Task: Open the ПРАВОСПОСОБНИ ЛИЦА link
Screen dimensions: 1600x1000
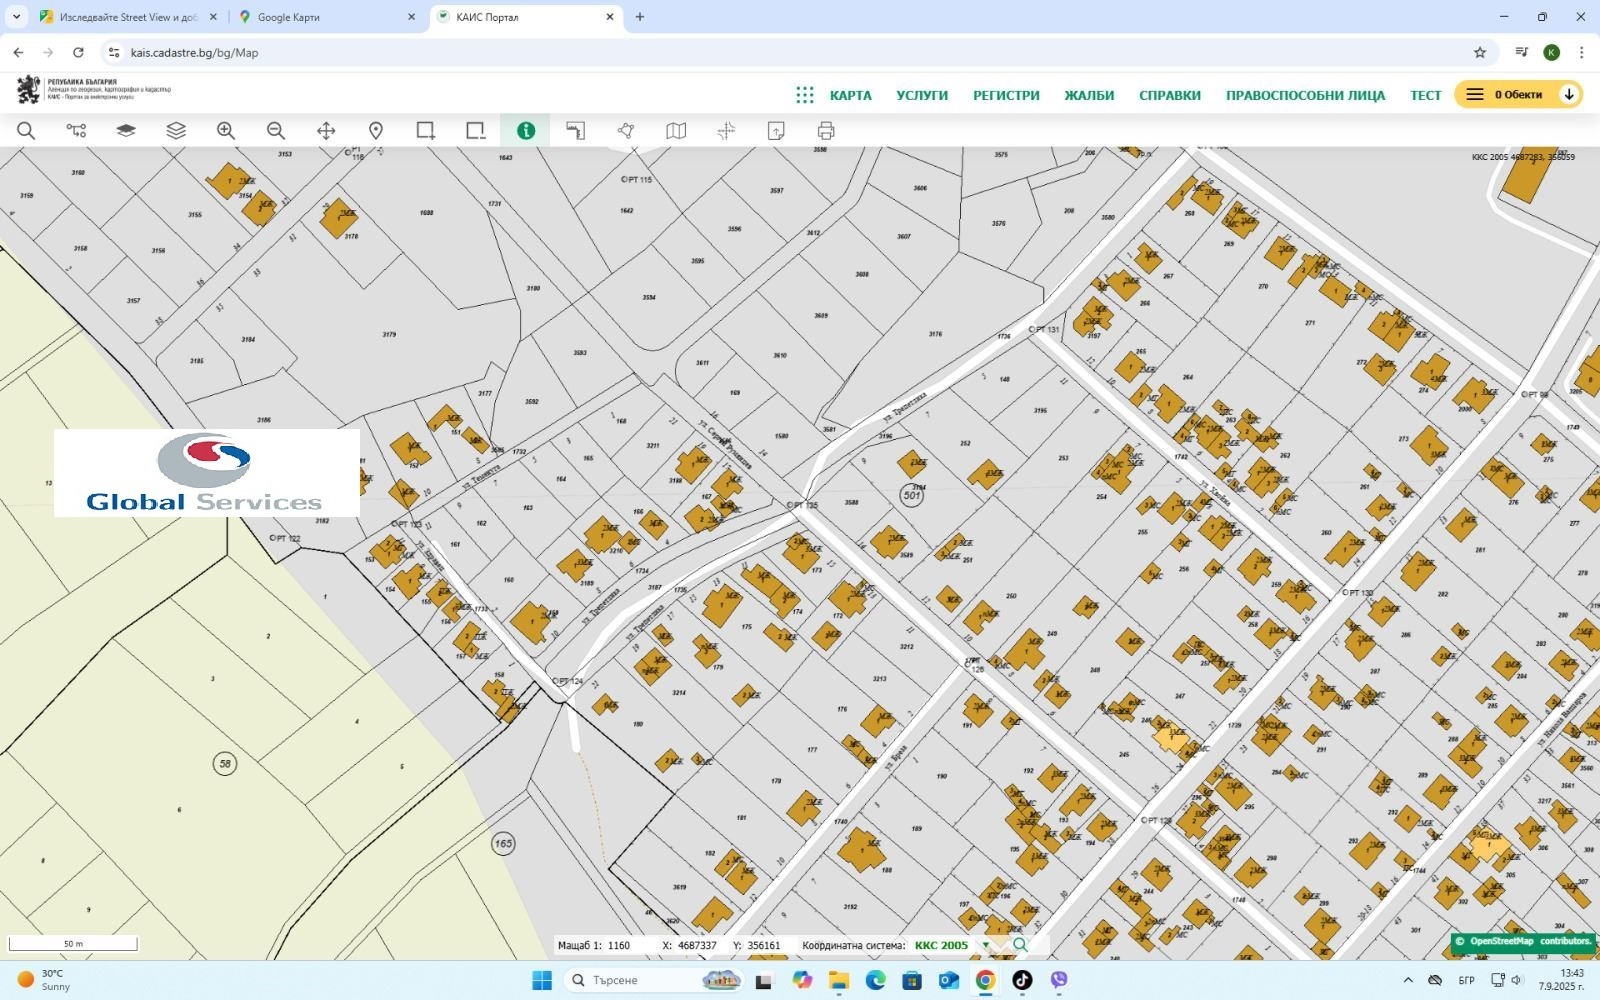Action: click(x=1305, y=95)
